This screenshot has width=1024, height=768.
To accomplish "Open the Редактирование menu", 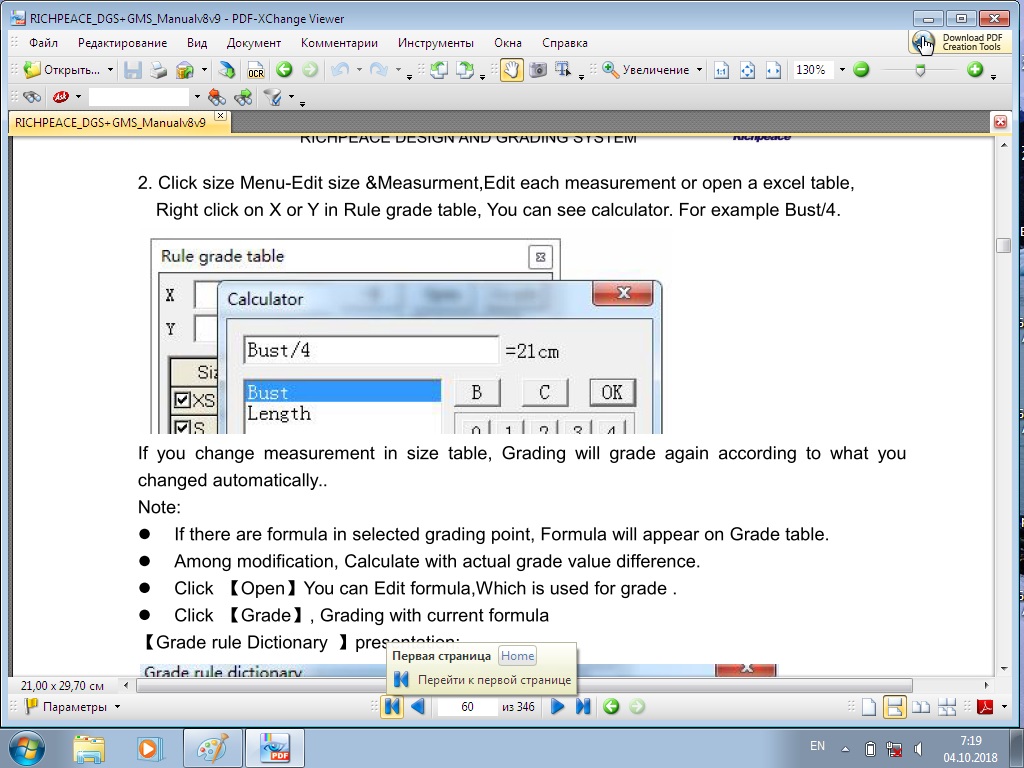I will point(122,43).
